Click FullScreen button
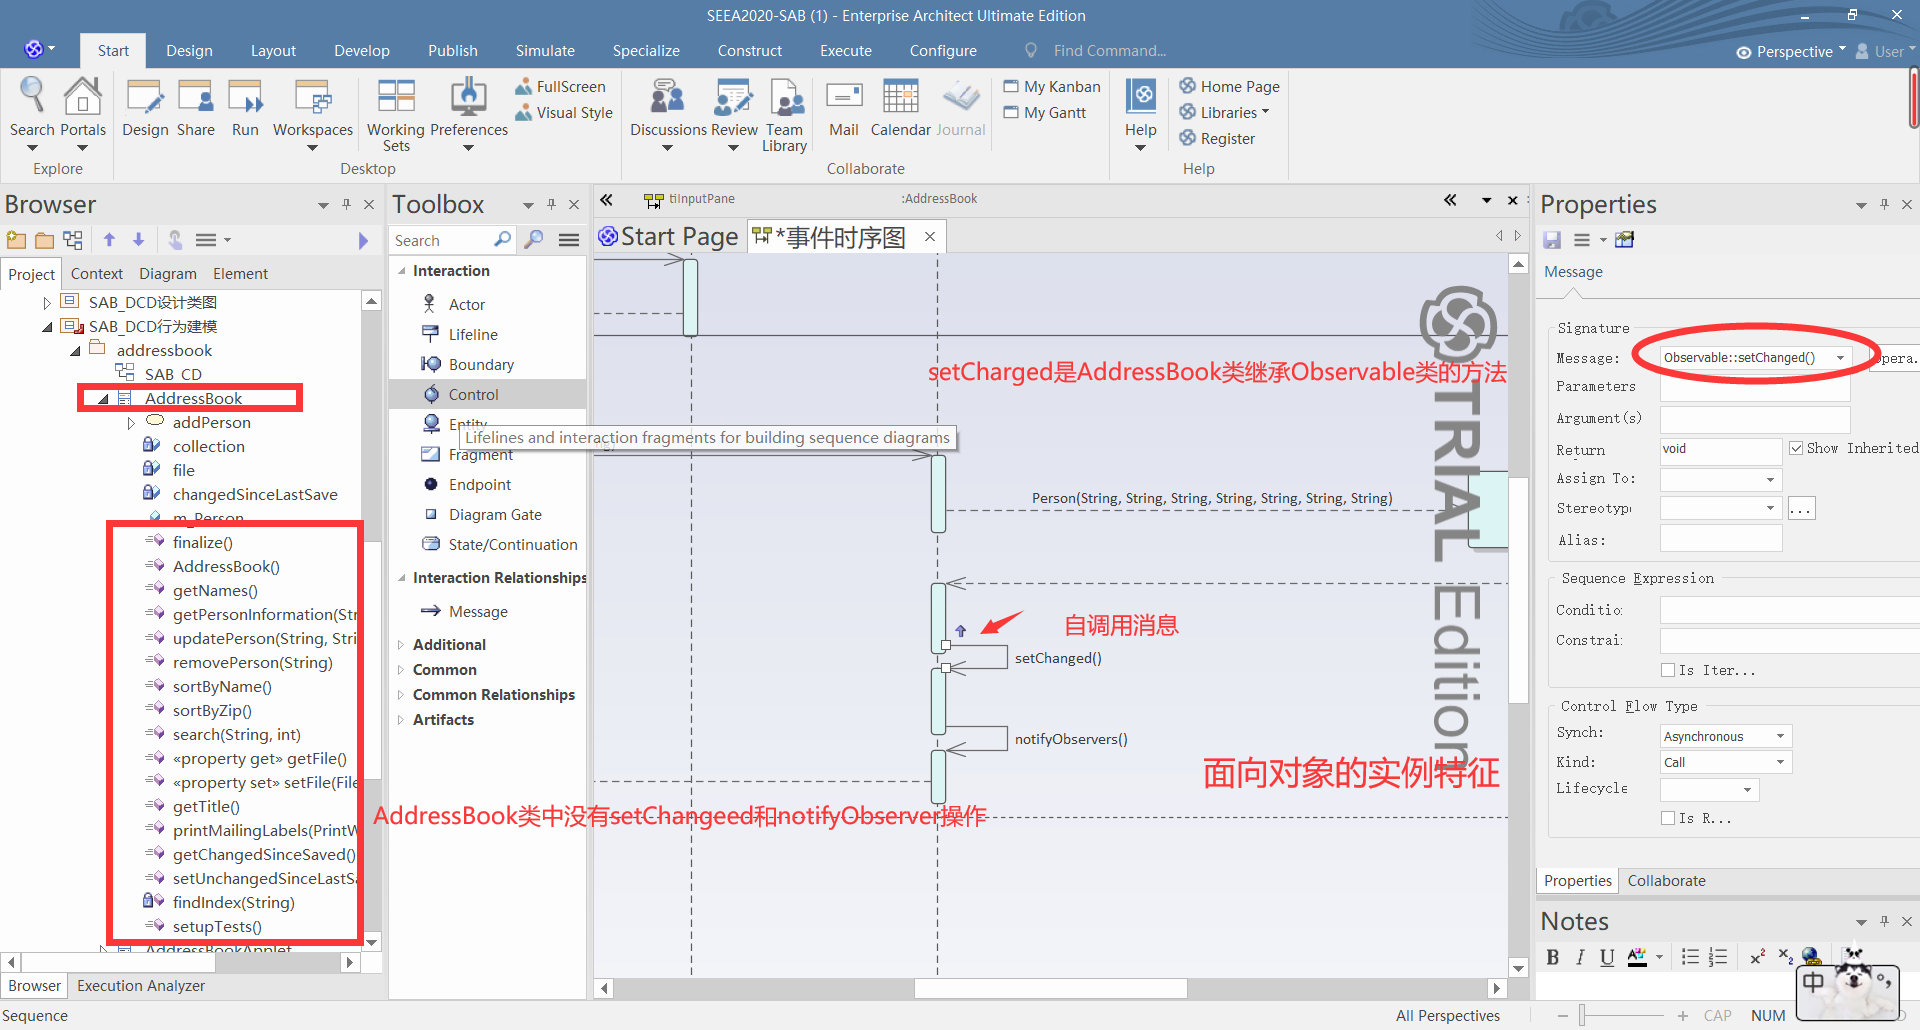Viewport: 1920px width, 1030px height. tap(560, 87)
